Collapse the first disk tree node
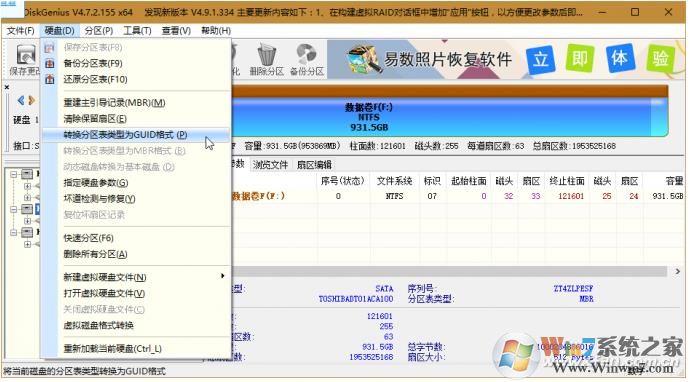 click(x=14, y=174)
